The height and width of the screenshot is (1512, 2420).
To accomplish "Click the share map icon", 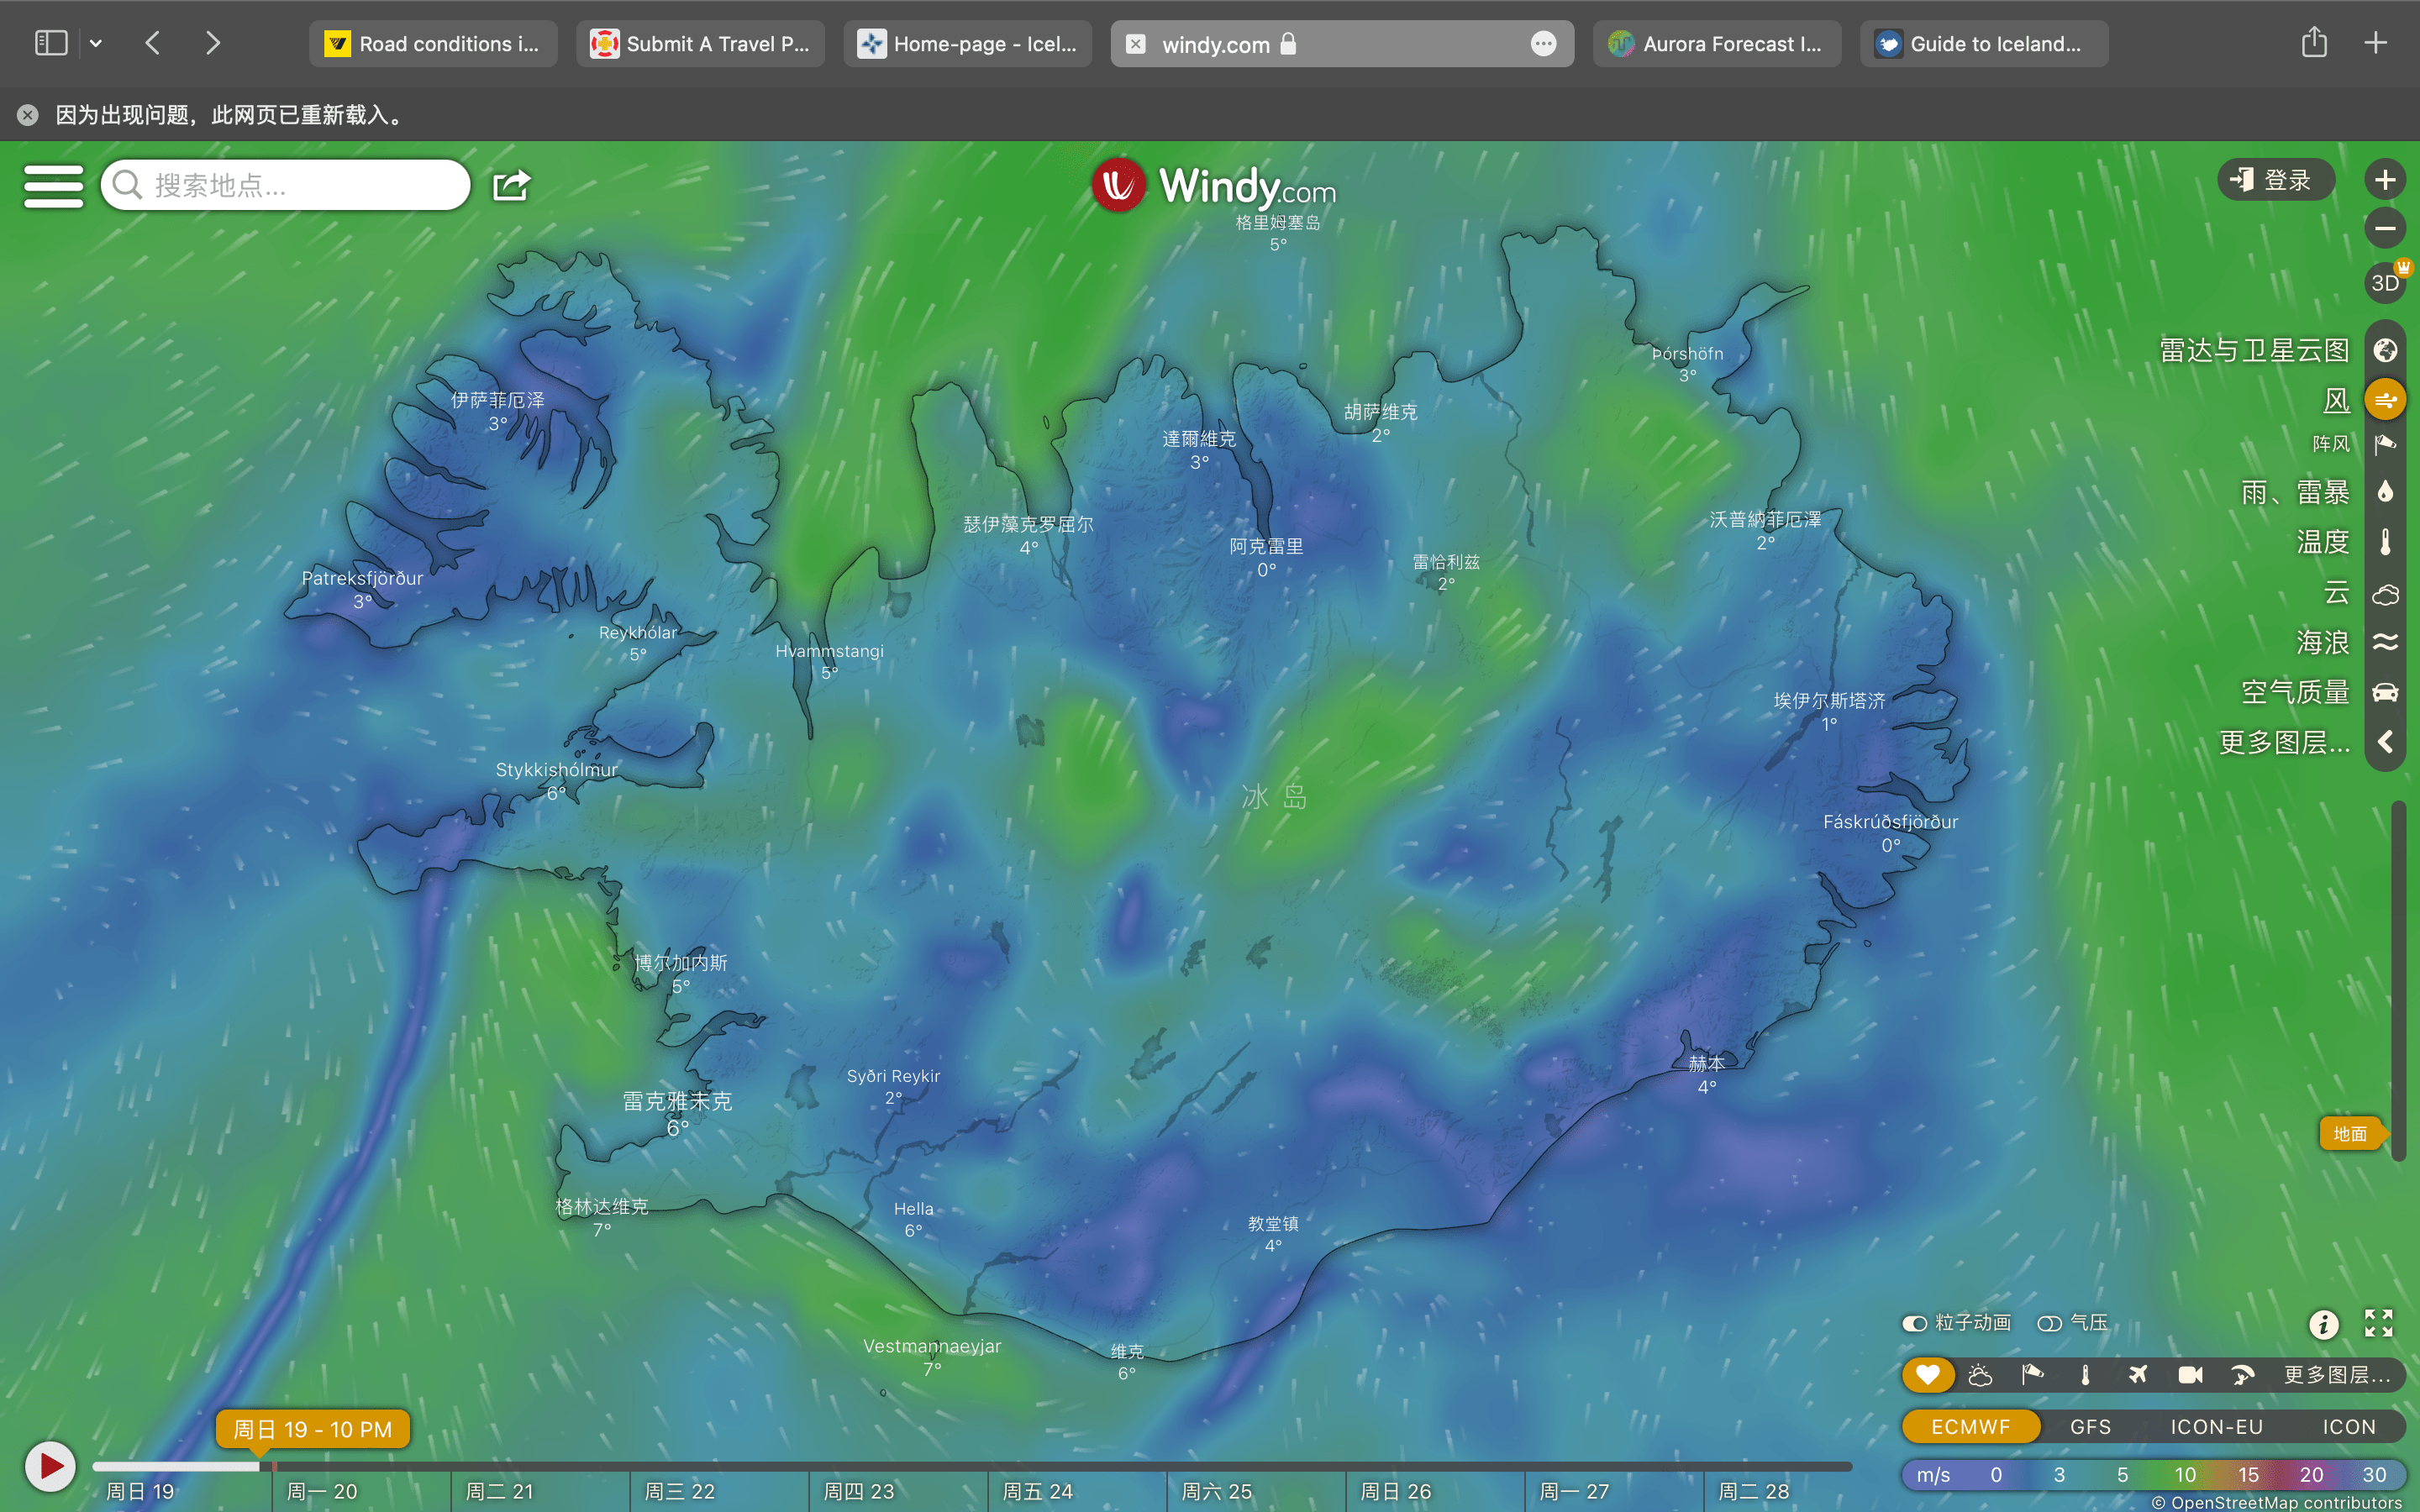I will (x=511, y=185).
